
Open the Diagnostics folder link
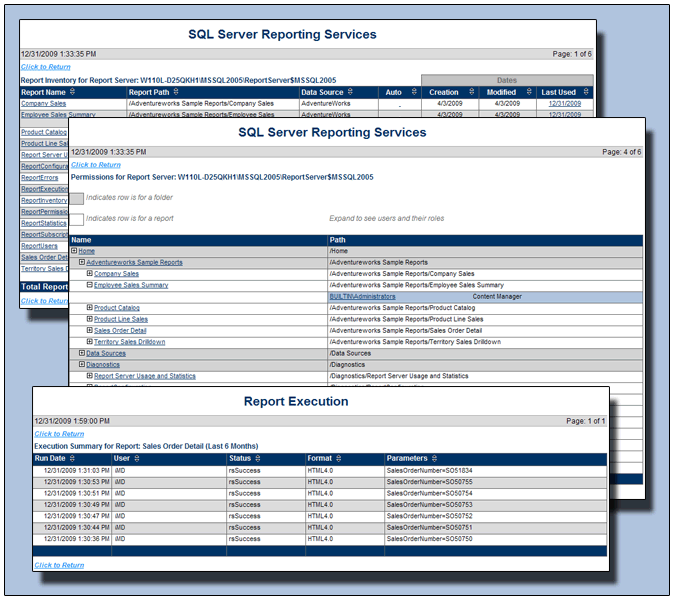click(103, 365)
